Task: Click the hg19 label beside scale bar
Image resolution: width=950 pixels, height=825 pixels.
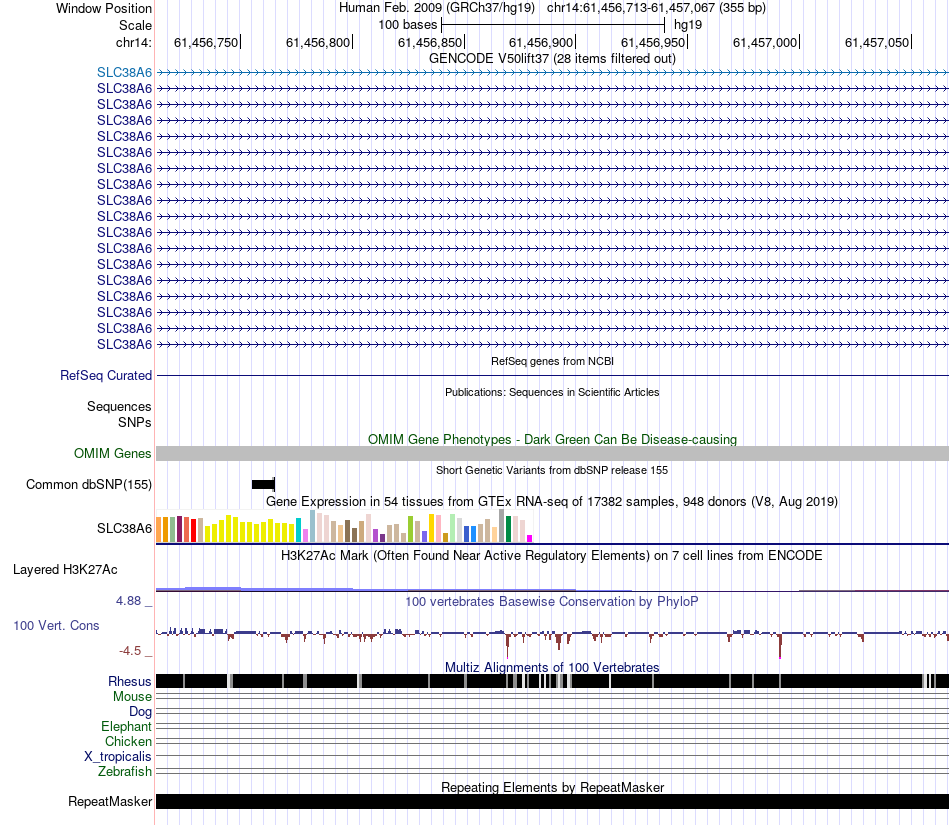Action: 688,25
